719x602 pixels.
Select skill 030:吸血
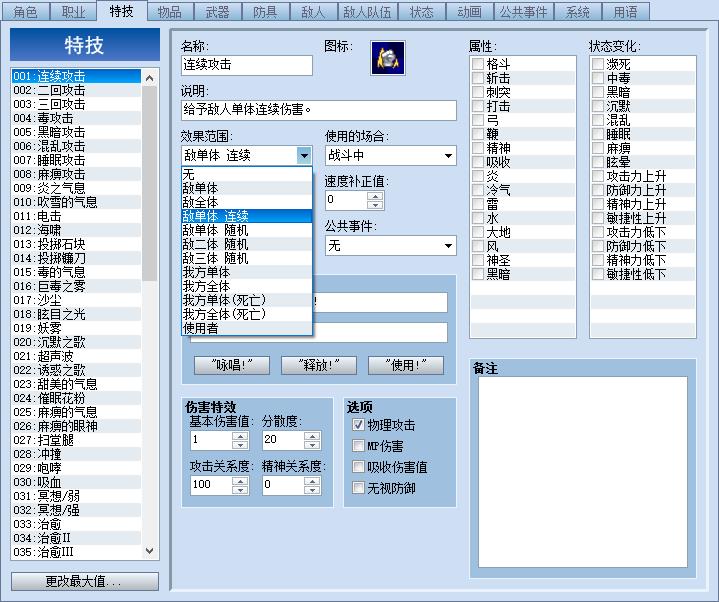77,482
